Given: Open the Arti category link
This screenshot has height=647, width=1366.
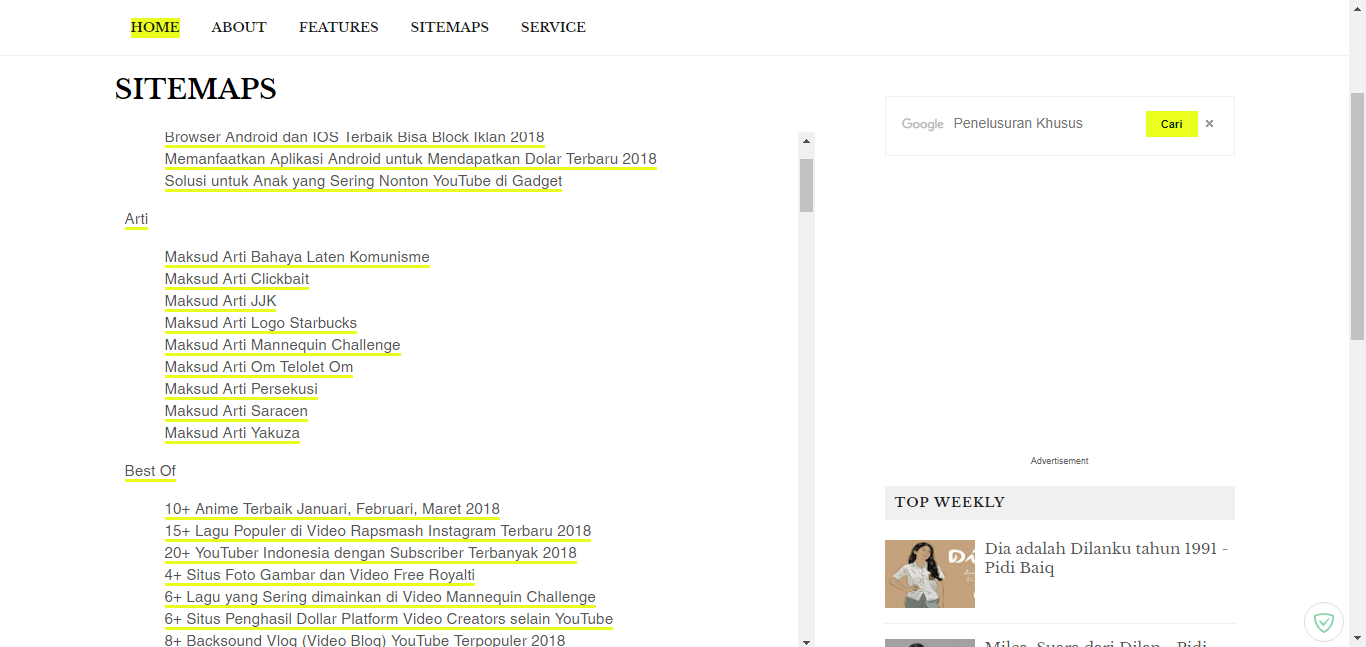Looking at the screenshot, I should (136, 219).
